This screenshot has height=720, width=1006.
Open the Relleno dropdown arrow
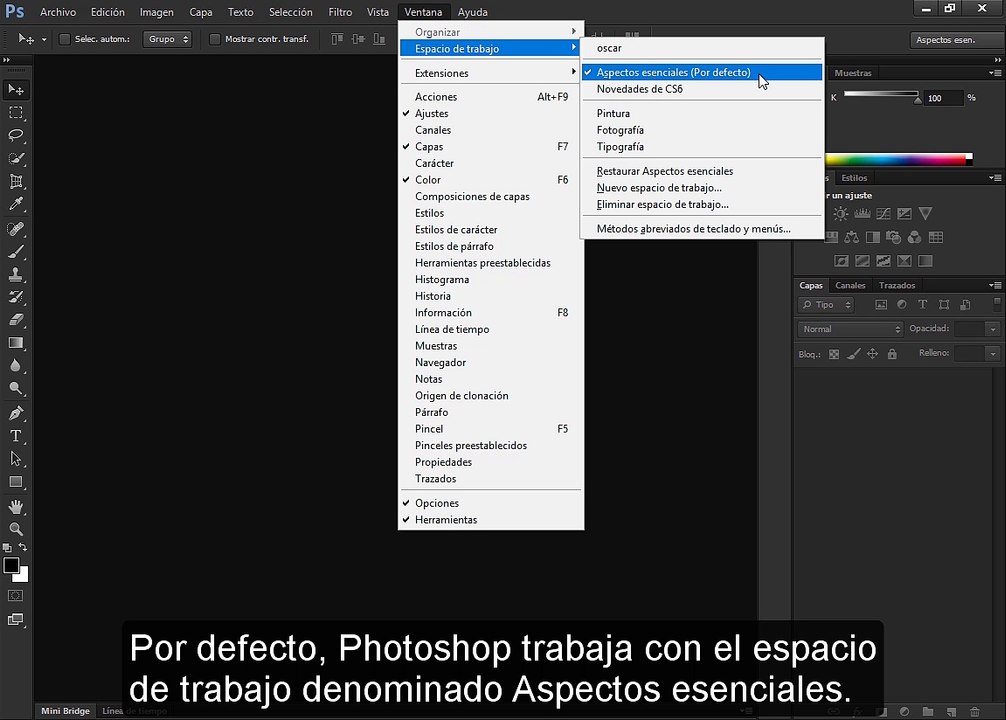(993, 354)
